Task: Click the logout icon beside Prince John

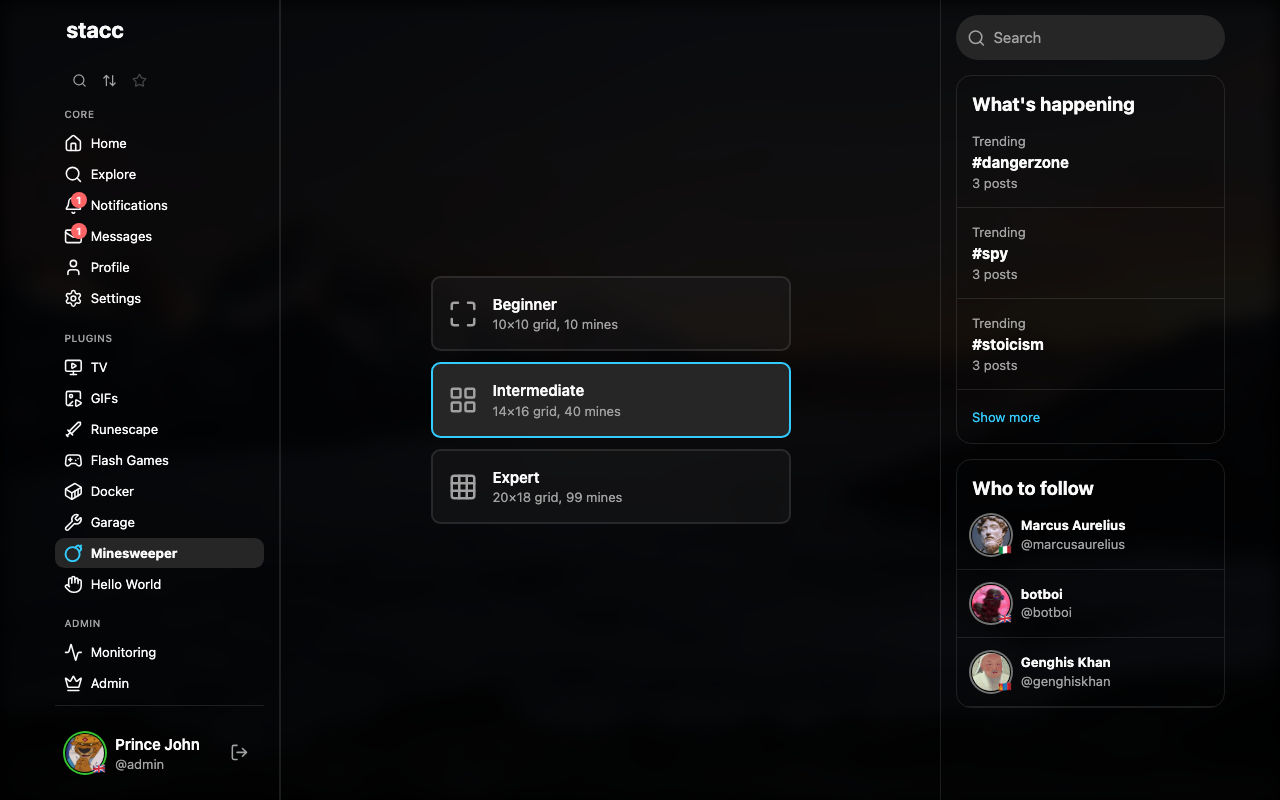Action: pyautogui.click(x=239, y=752)
